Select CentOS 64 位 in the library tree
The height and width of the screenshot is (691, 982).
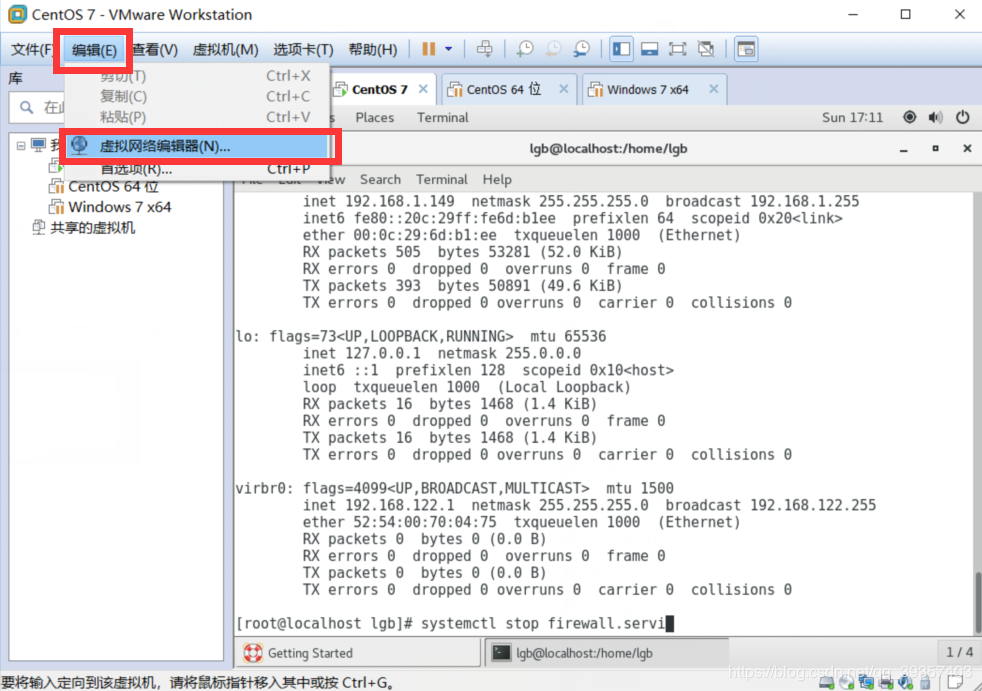(x=113, y=187)
